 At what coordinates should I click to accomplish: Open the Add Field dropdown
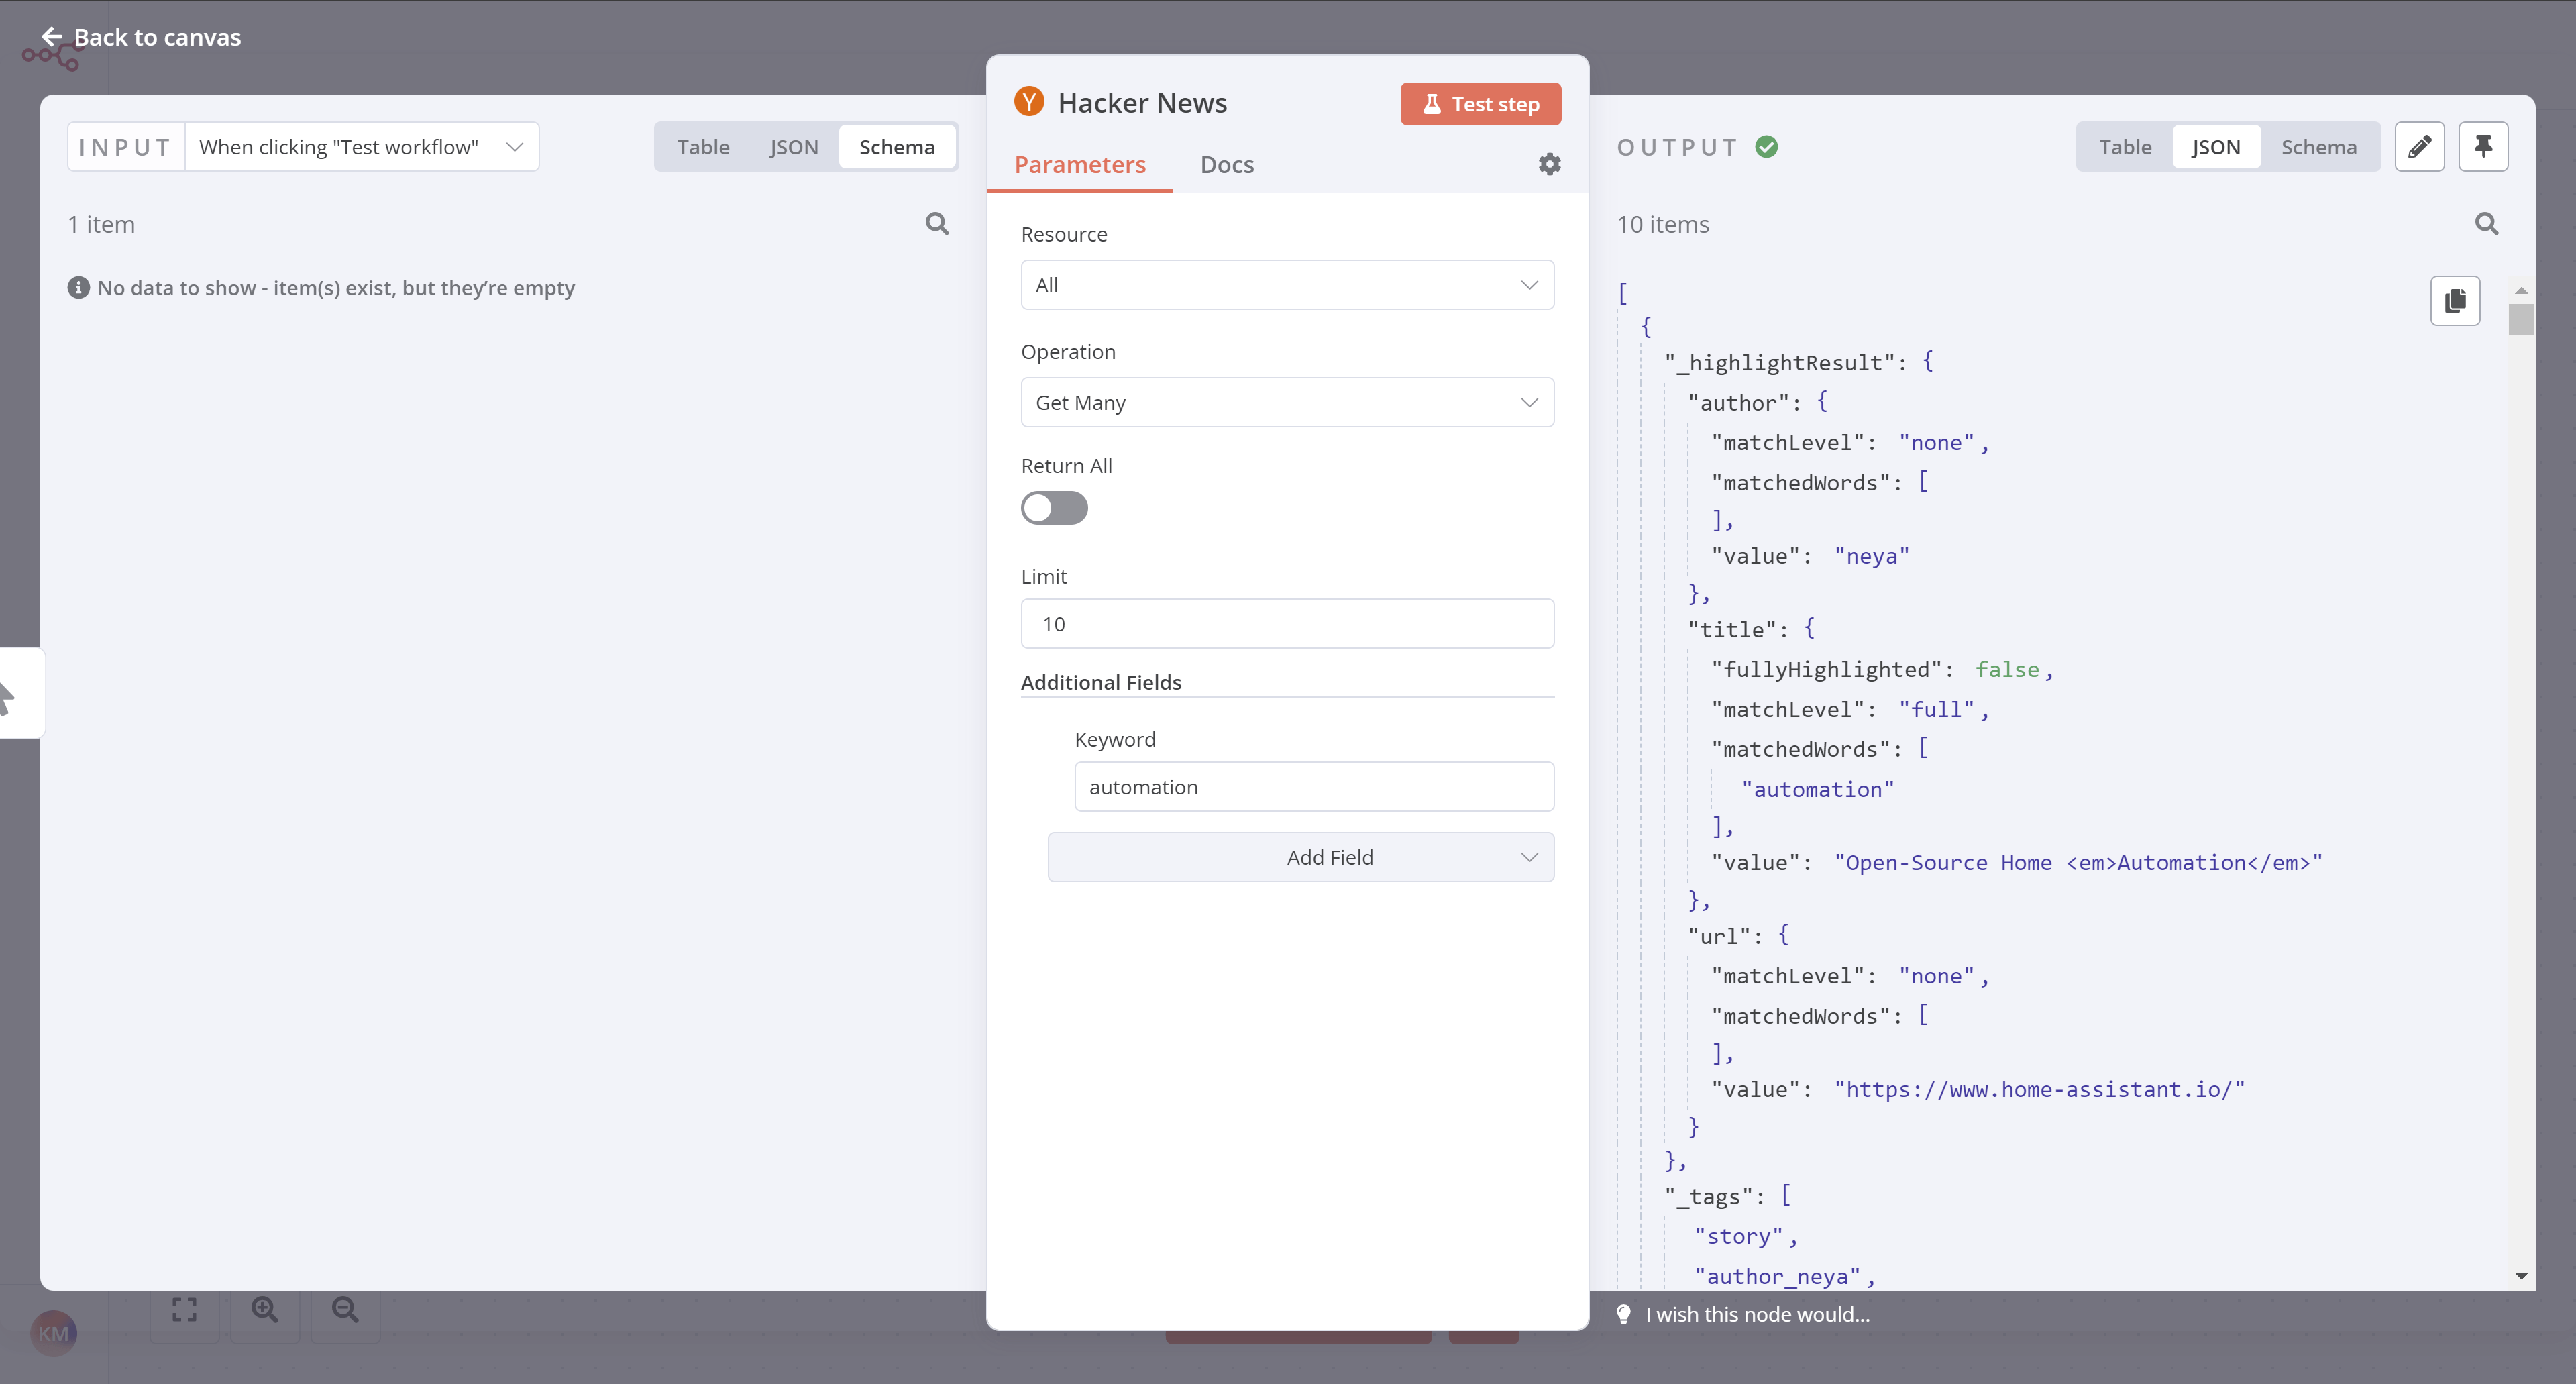(x=1300, y=857)
